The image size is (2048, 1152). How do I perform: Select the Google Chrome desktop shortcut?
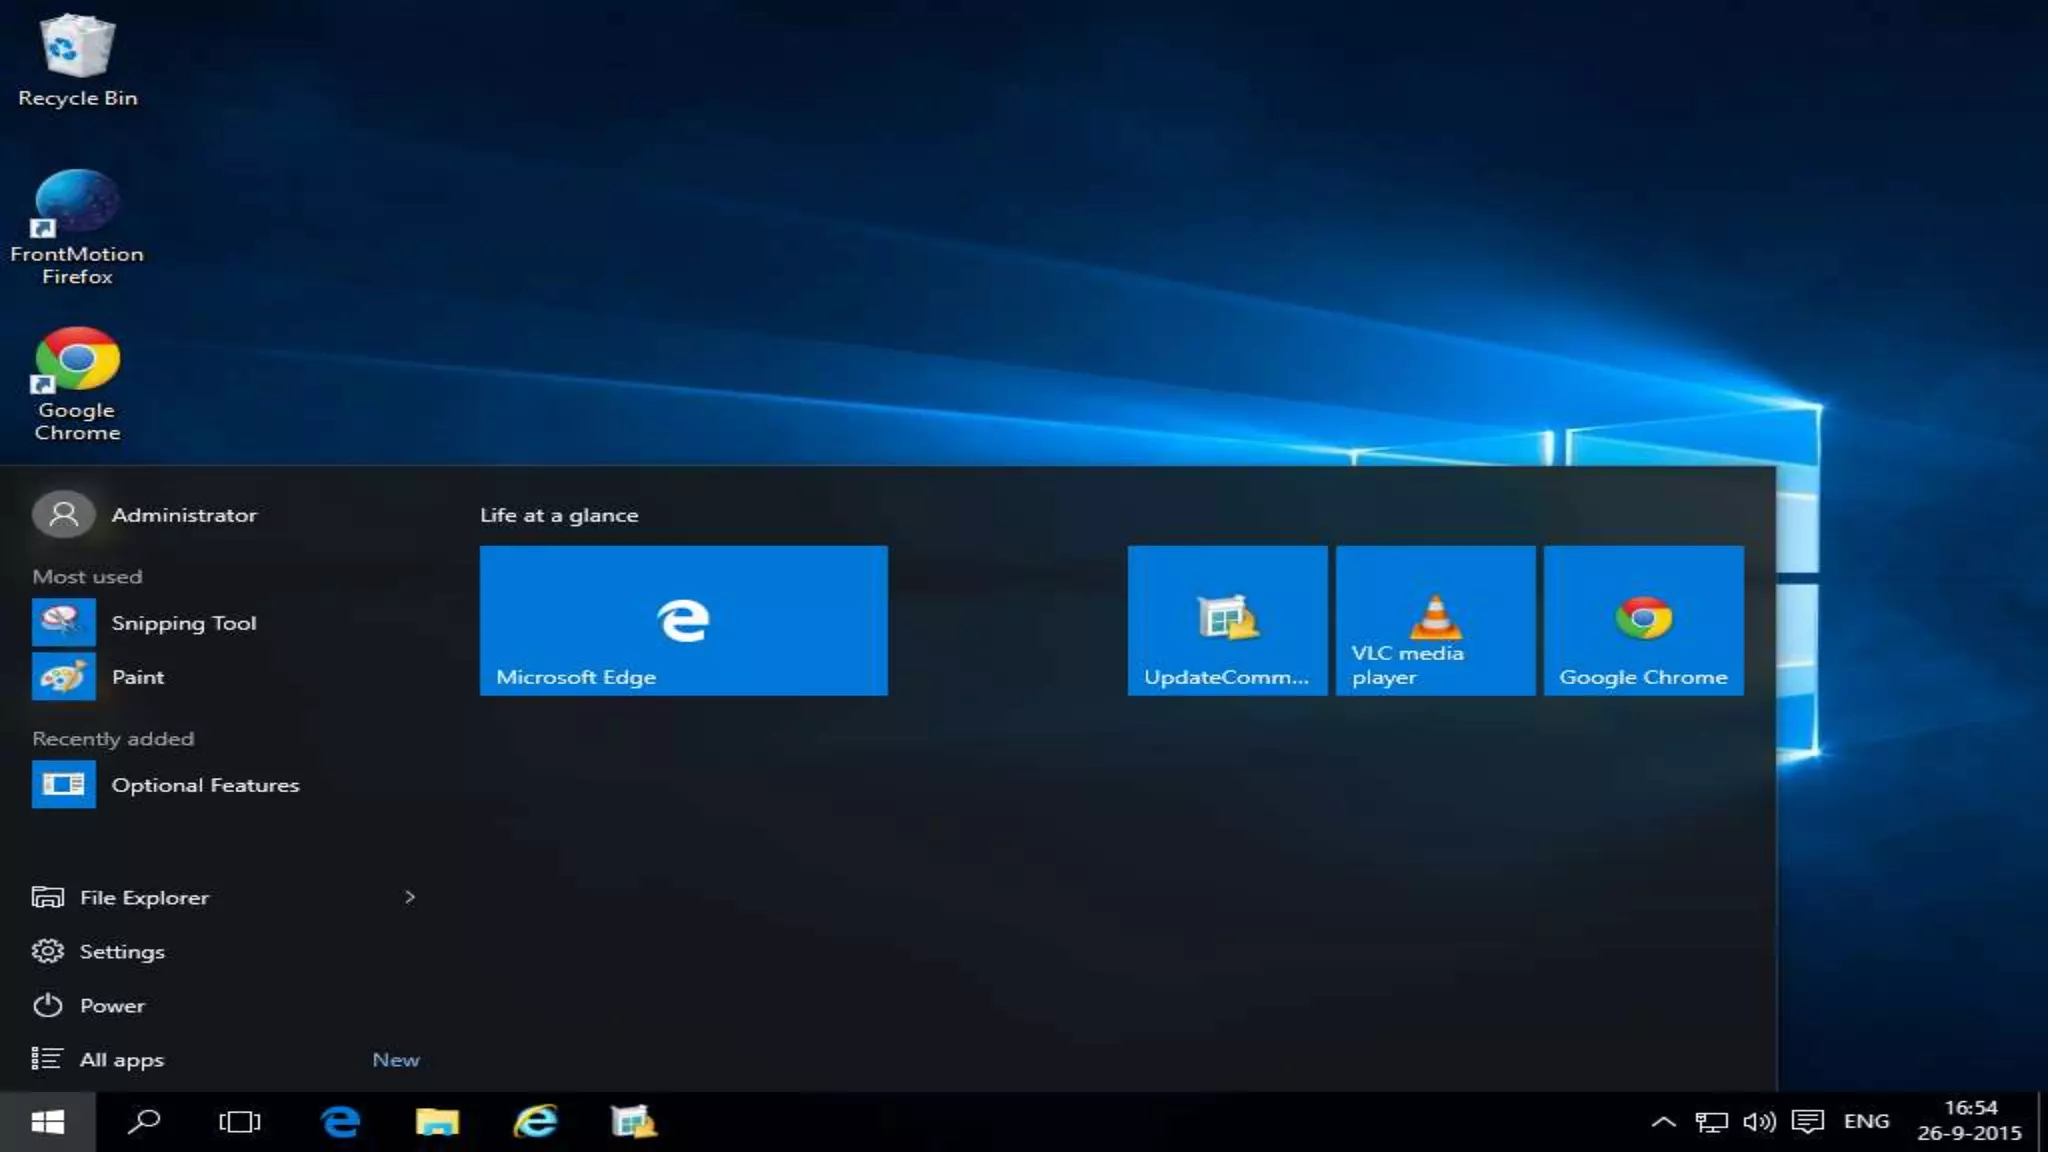click(77, 384)
